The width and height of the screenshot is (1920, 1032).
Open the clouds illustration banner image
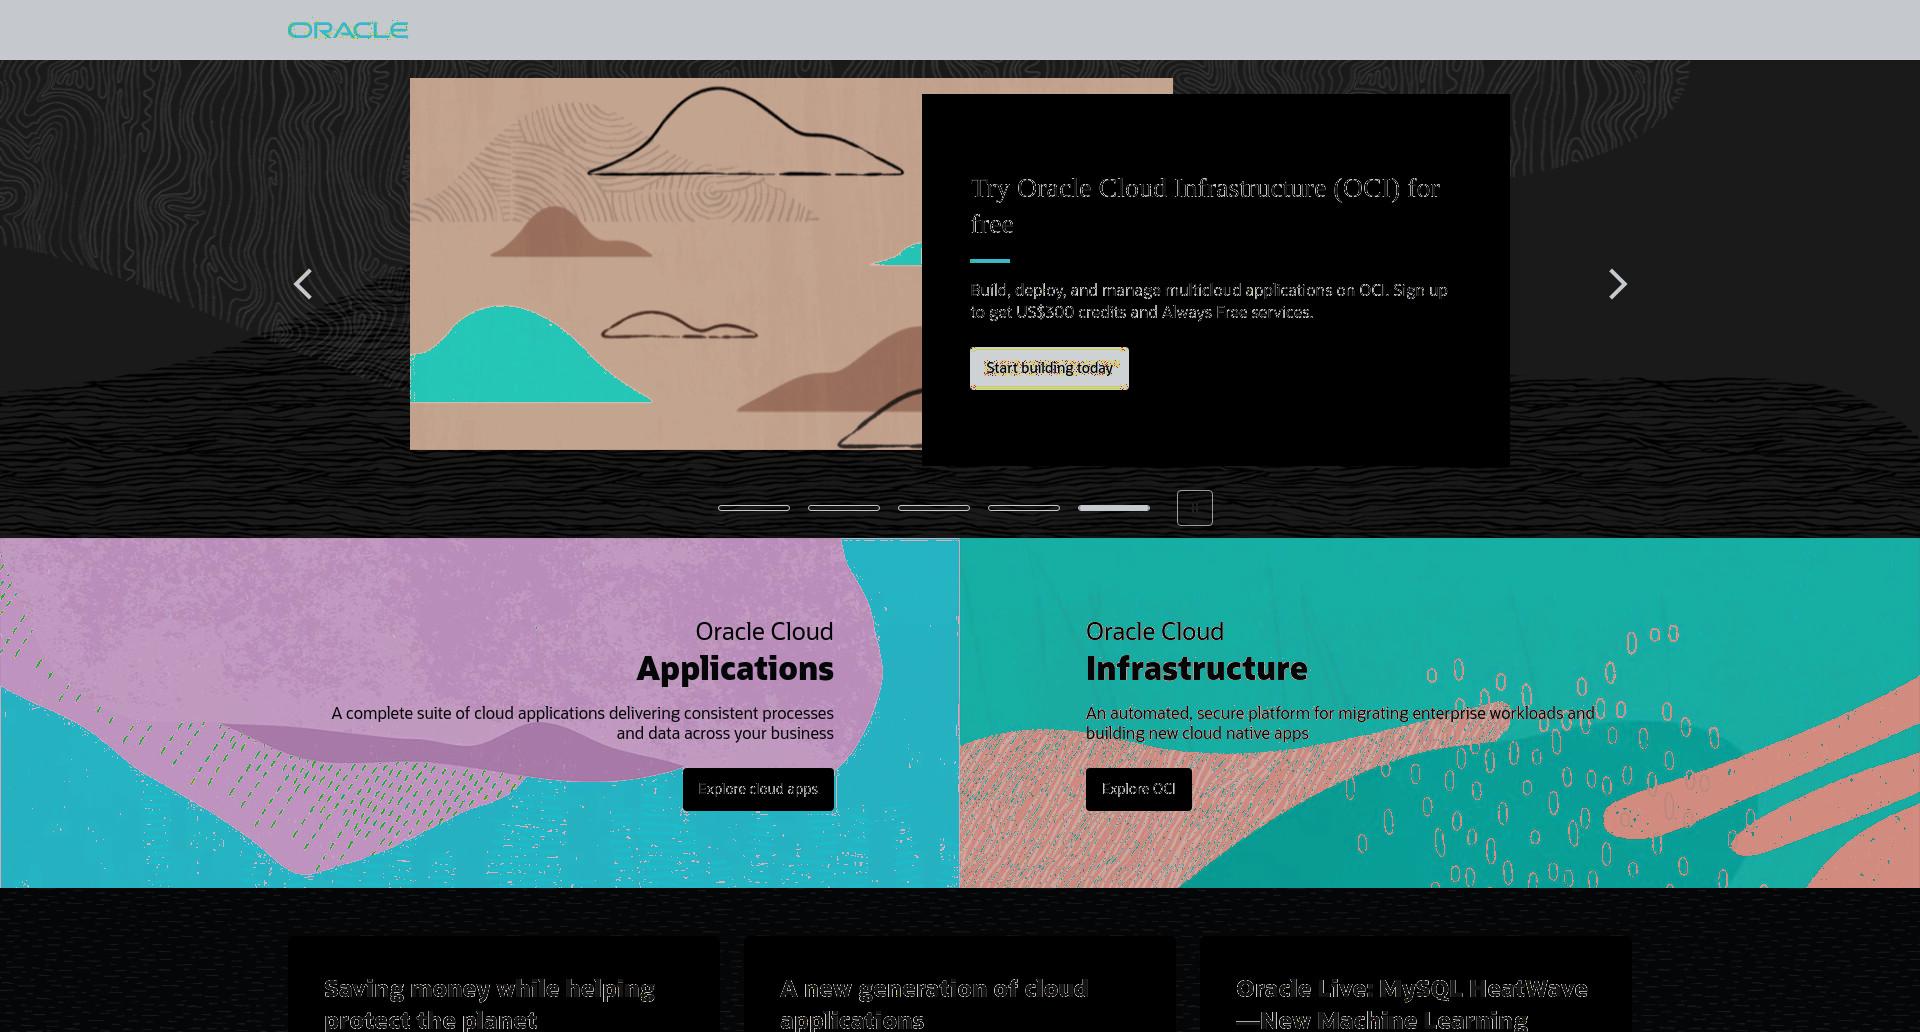click(x=666, y=264)
